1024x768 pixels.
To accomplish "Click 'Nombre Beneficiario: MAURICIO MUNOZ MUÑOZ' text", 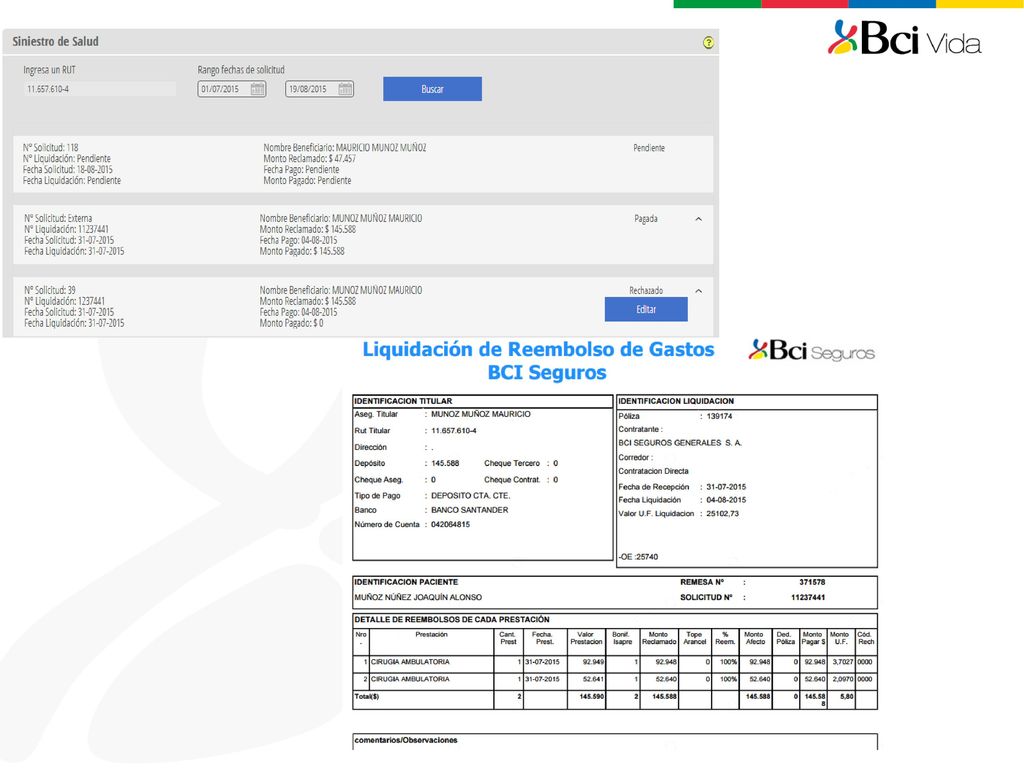I will point(345,148).
